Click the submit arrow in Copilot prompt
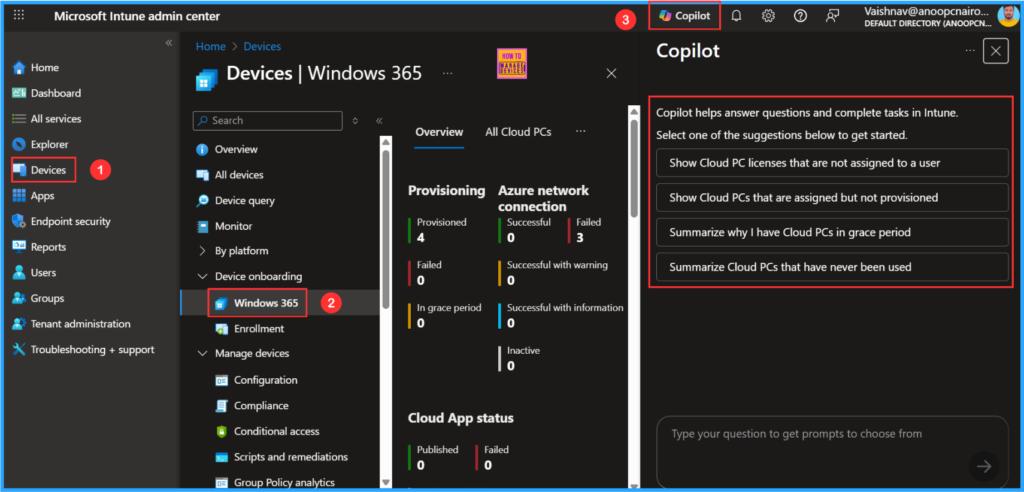Viewport: 1024px width, 492px height. [x=984, y=466]
